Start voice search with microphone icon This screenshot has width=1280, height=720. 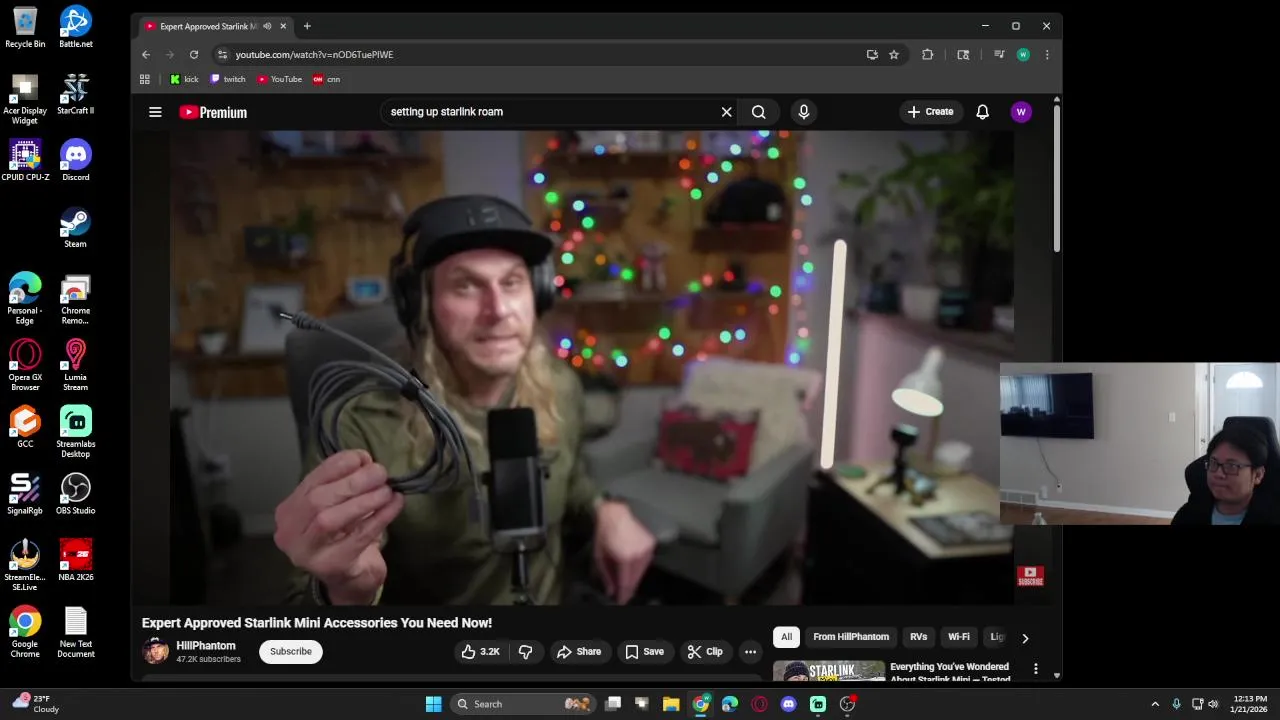803,112
